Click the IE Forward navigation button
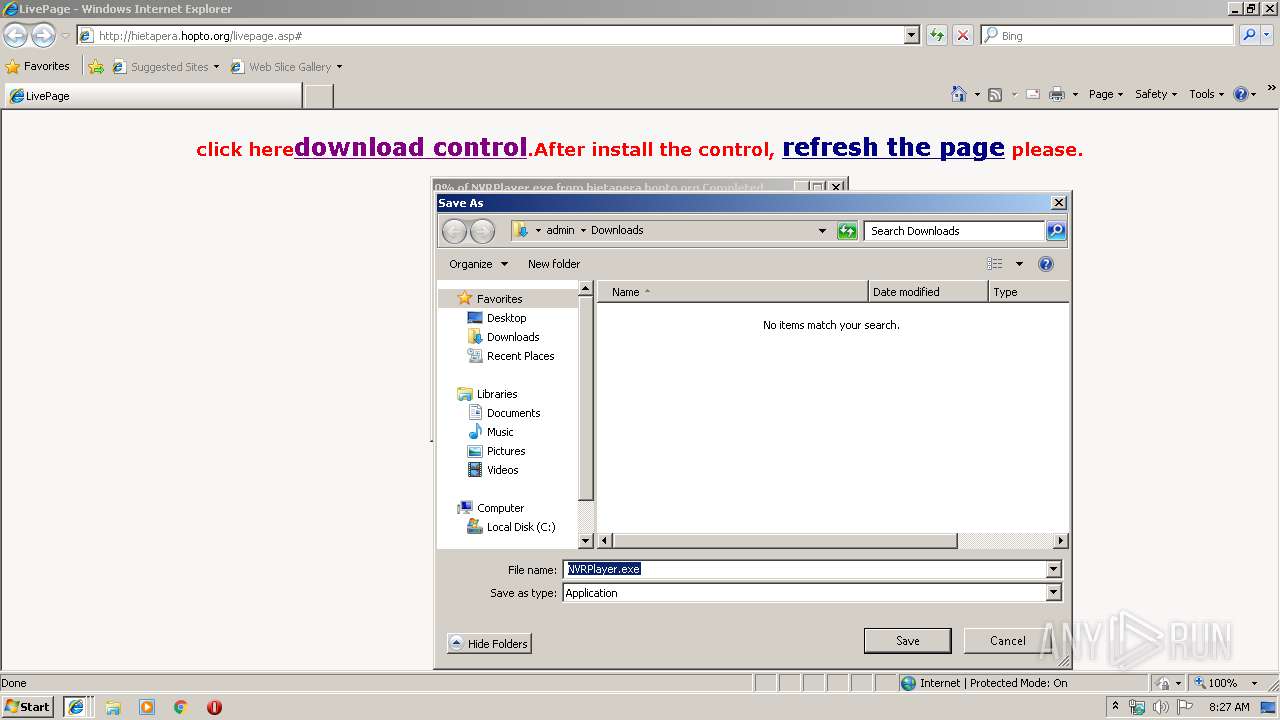Screen dimensions: 1280x720 tap(43, 35)
